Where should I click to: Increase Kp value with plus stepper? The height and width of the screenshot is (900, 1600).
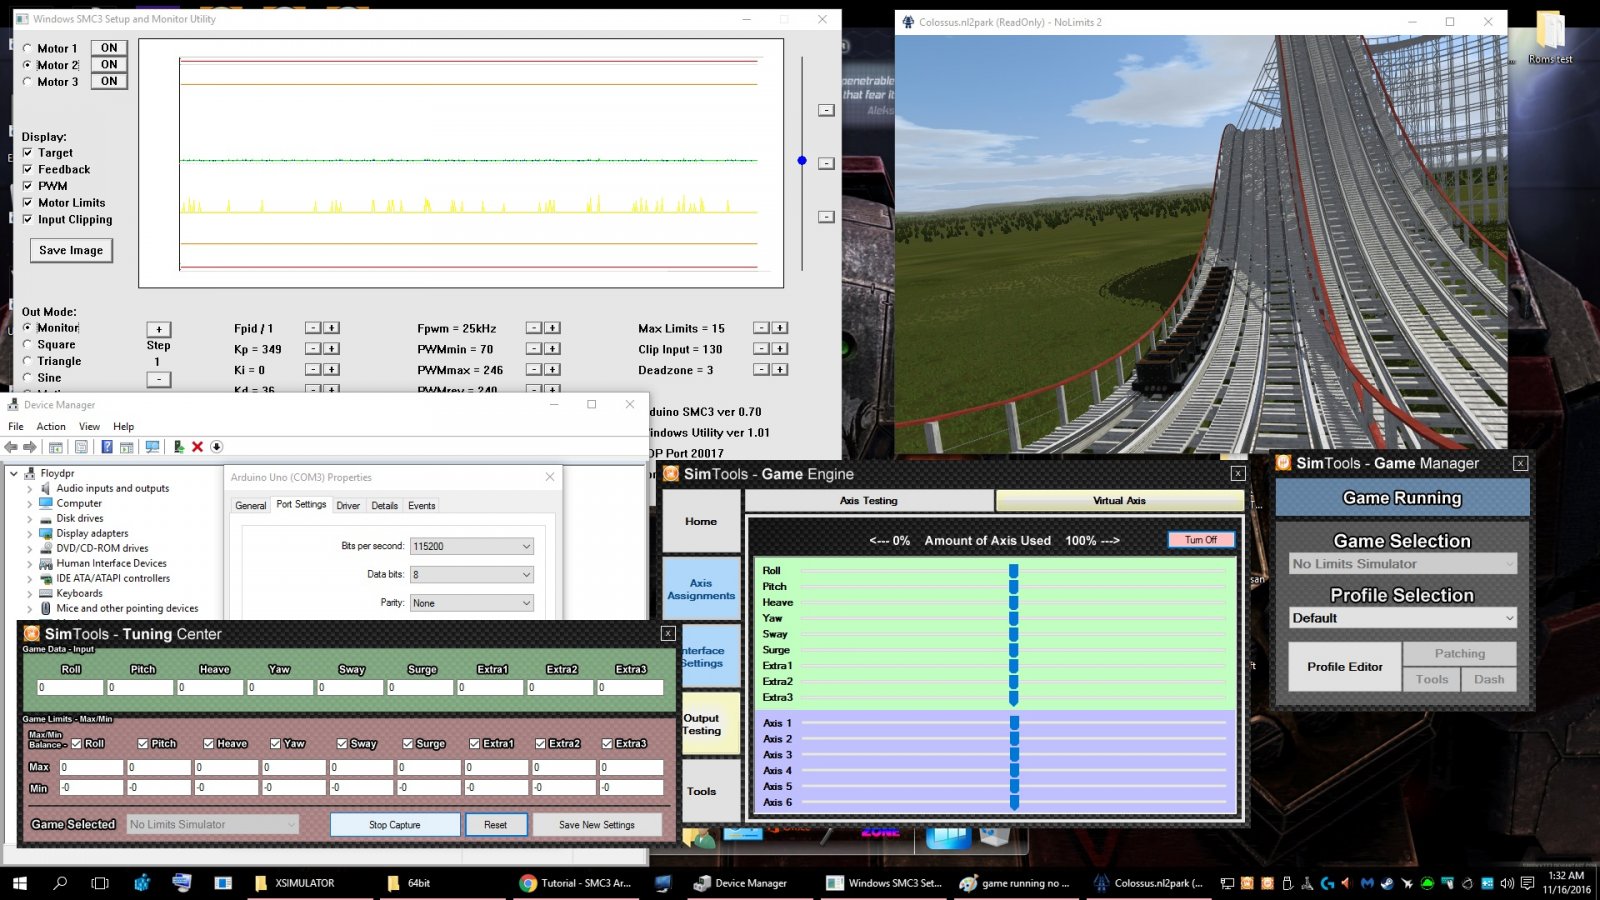[332, 349]
